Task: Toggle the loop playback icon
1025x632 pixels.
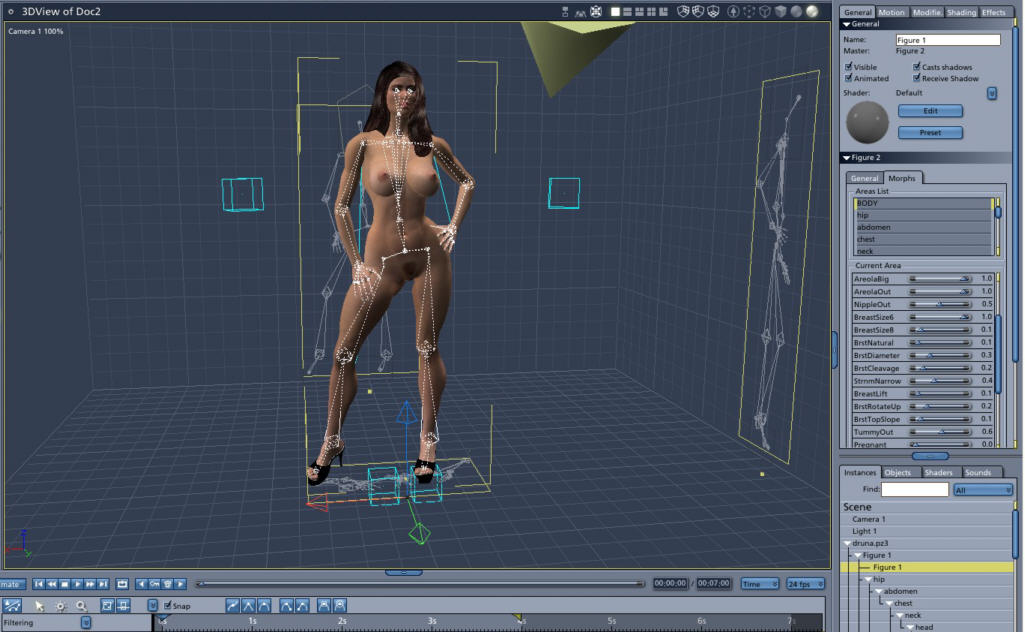Action: click(x=122, y=584)
